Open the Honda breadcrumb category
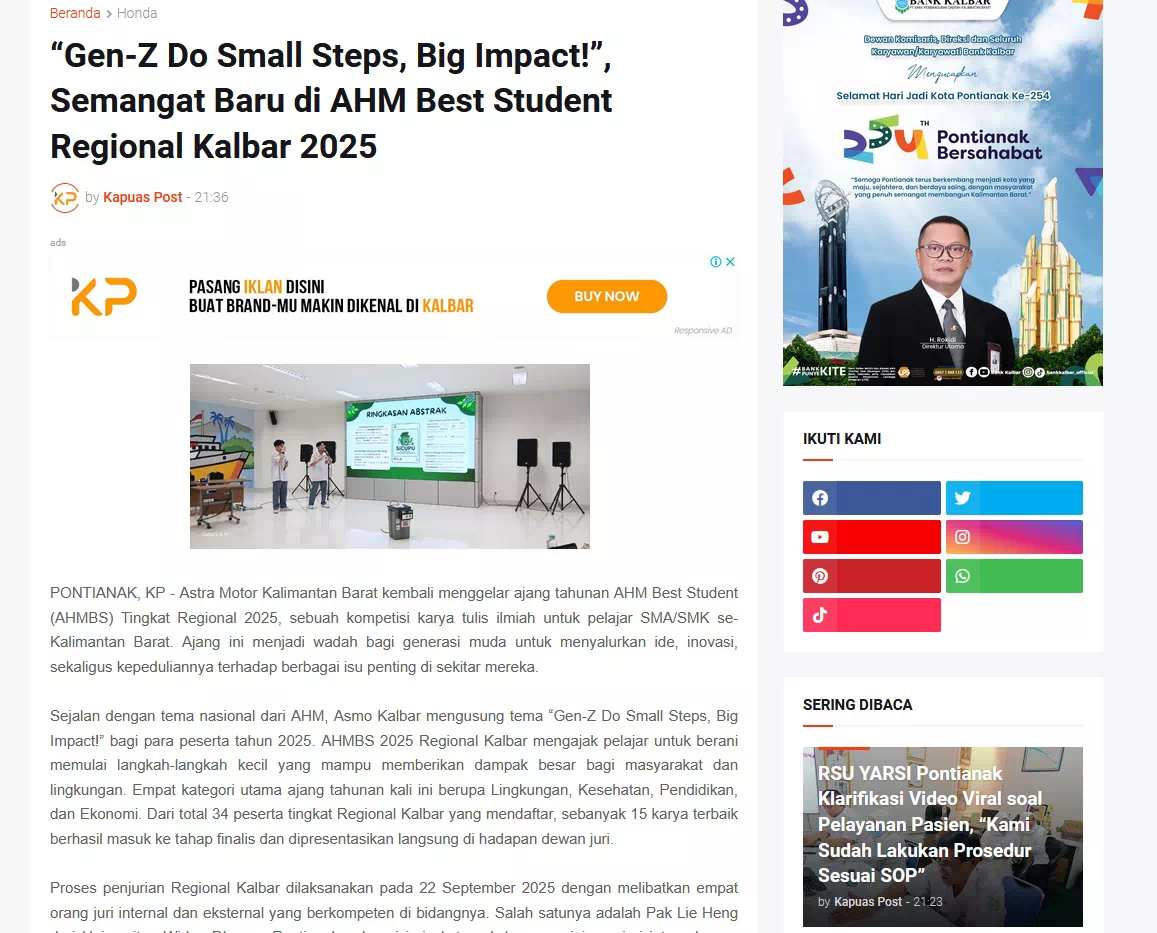Screen dimensions: 1157x933 [x=137, y=13]
